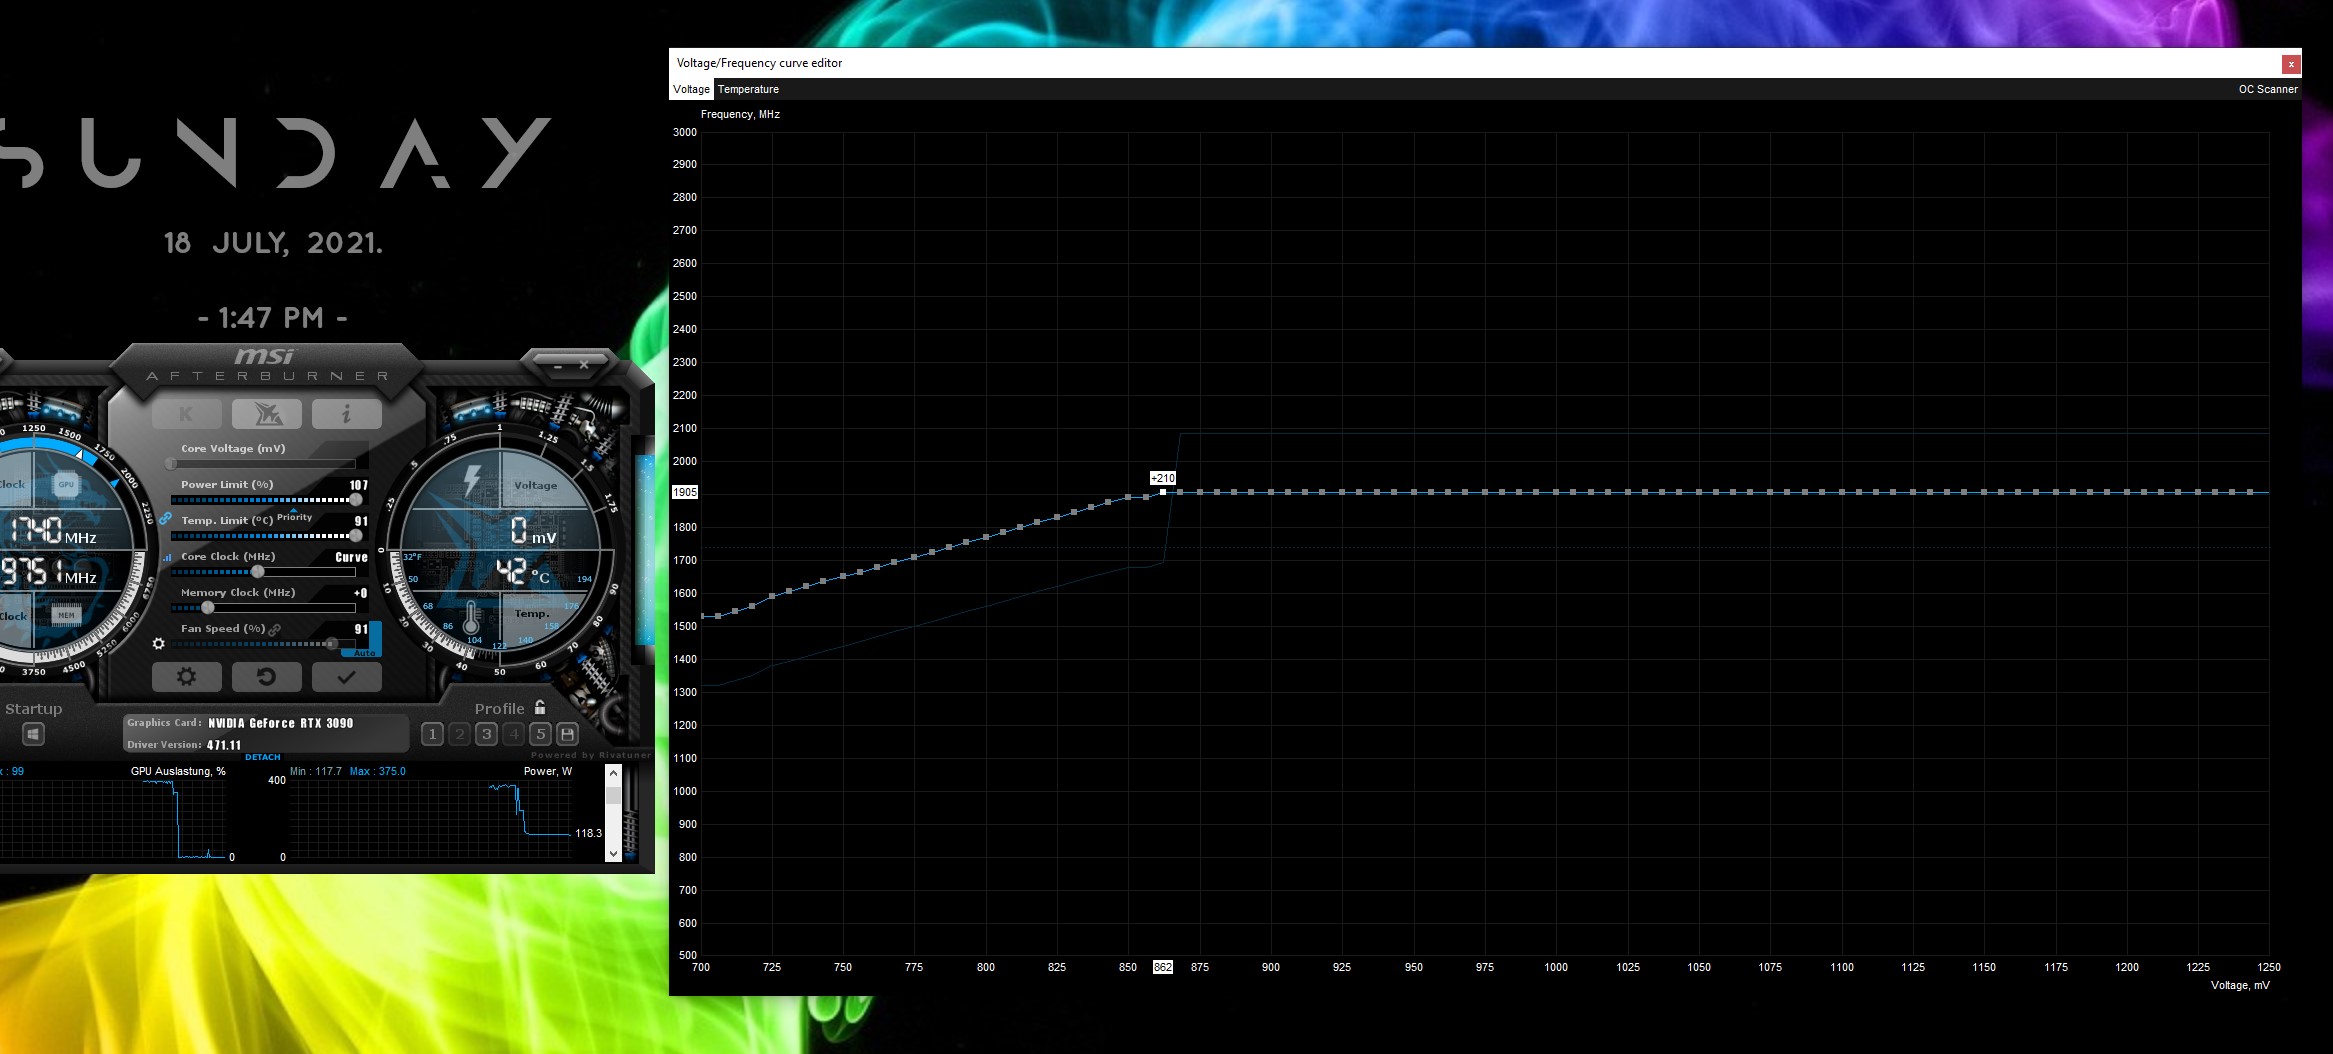Click the Temp. Limit value 91
Image resolution: width=2333 pixels, height=1054 pixels.
[362, 521]
